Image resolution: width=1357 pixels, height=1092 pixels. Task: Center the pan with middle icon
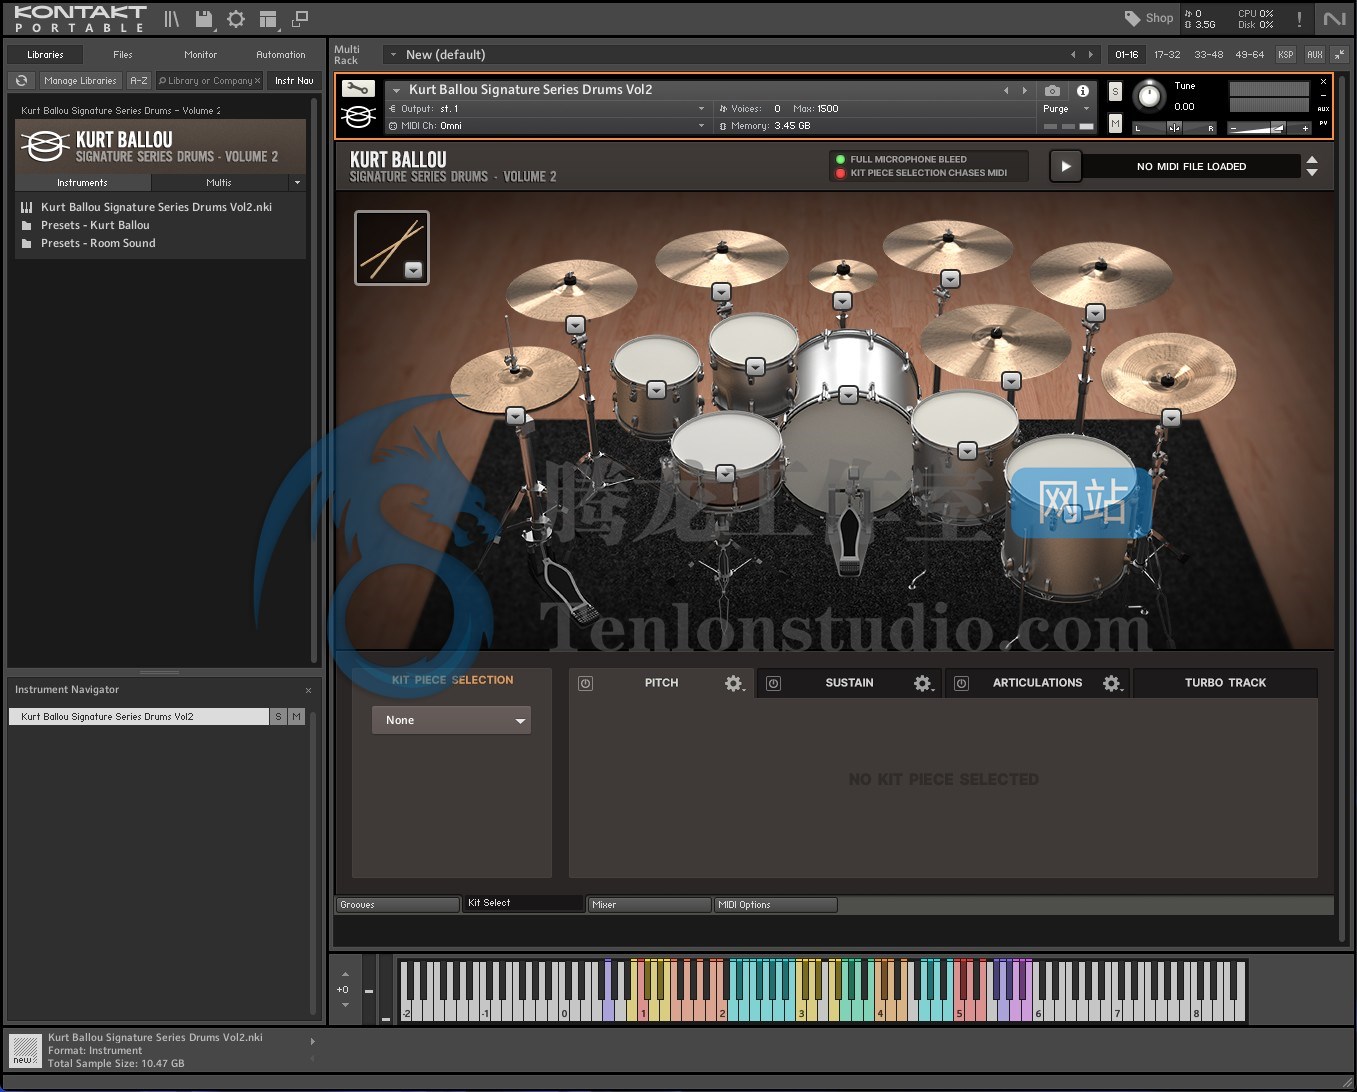coord(1174,127)
